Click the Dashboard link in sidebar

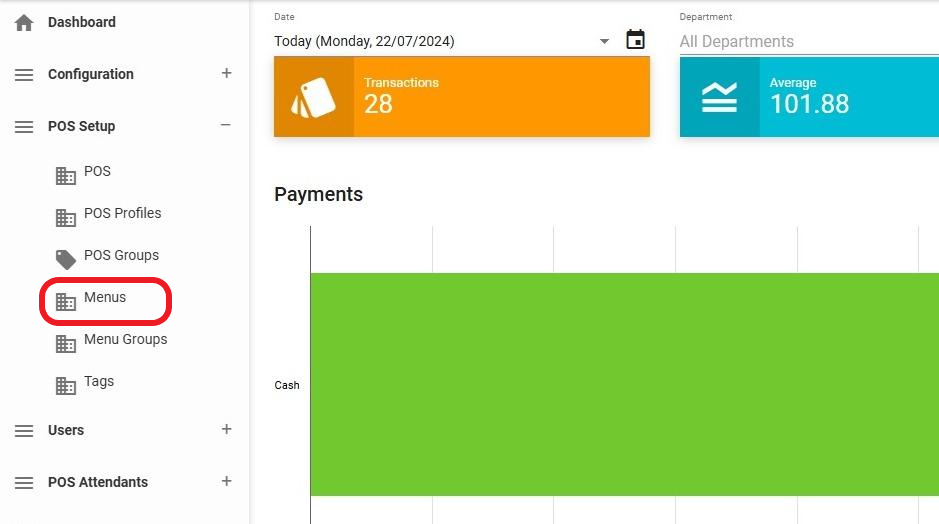(81, 22)
